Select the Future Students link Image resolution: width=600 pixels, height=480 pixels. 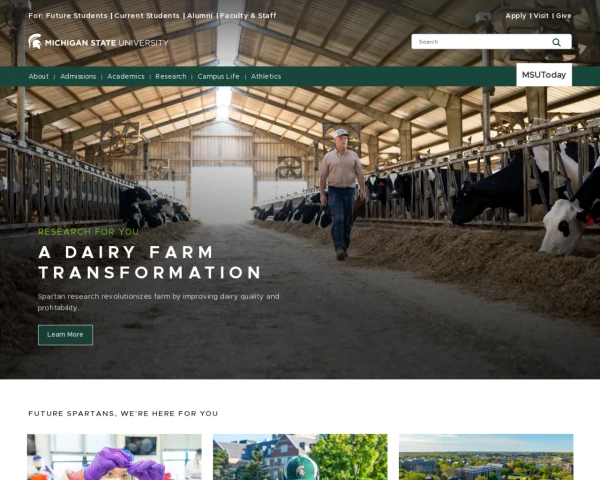click(x=77, y=16)
